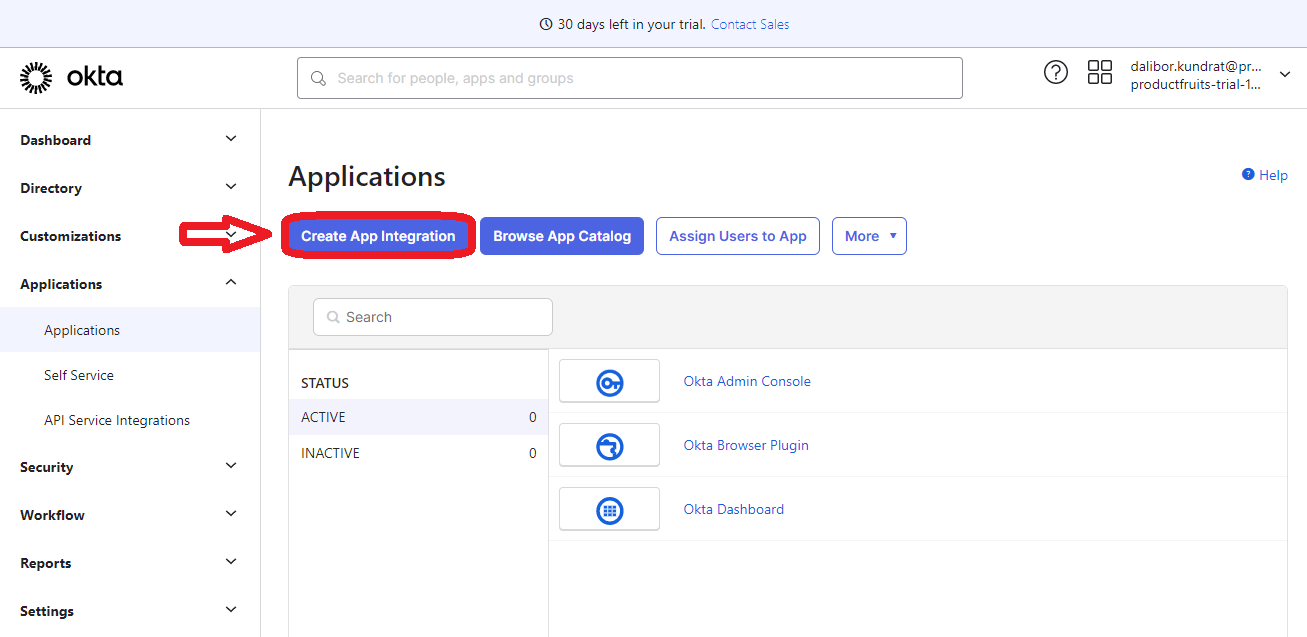Screen dimensions: 1307x637
Task: Open the More dropdown
Action: (868, 236)
